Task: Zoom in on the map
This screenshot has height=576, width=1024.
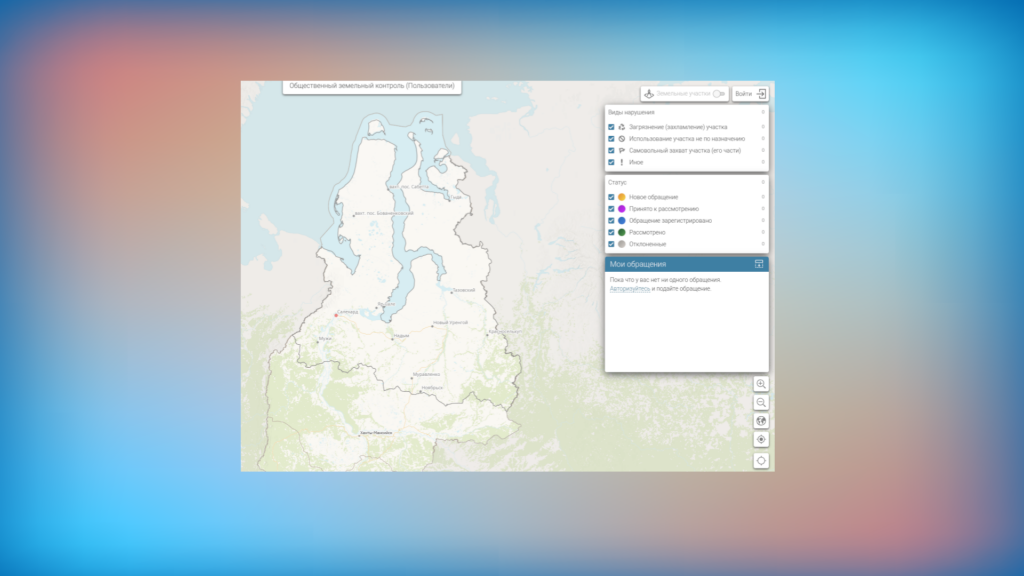Action: pyautogui.click(x=761, y=384)
